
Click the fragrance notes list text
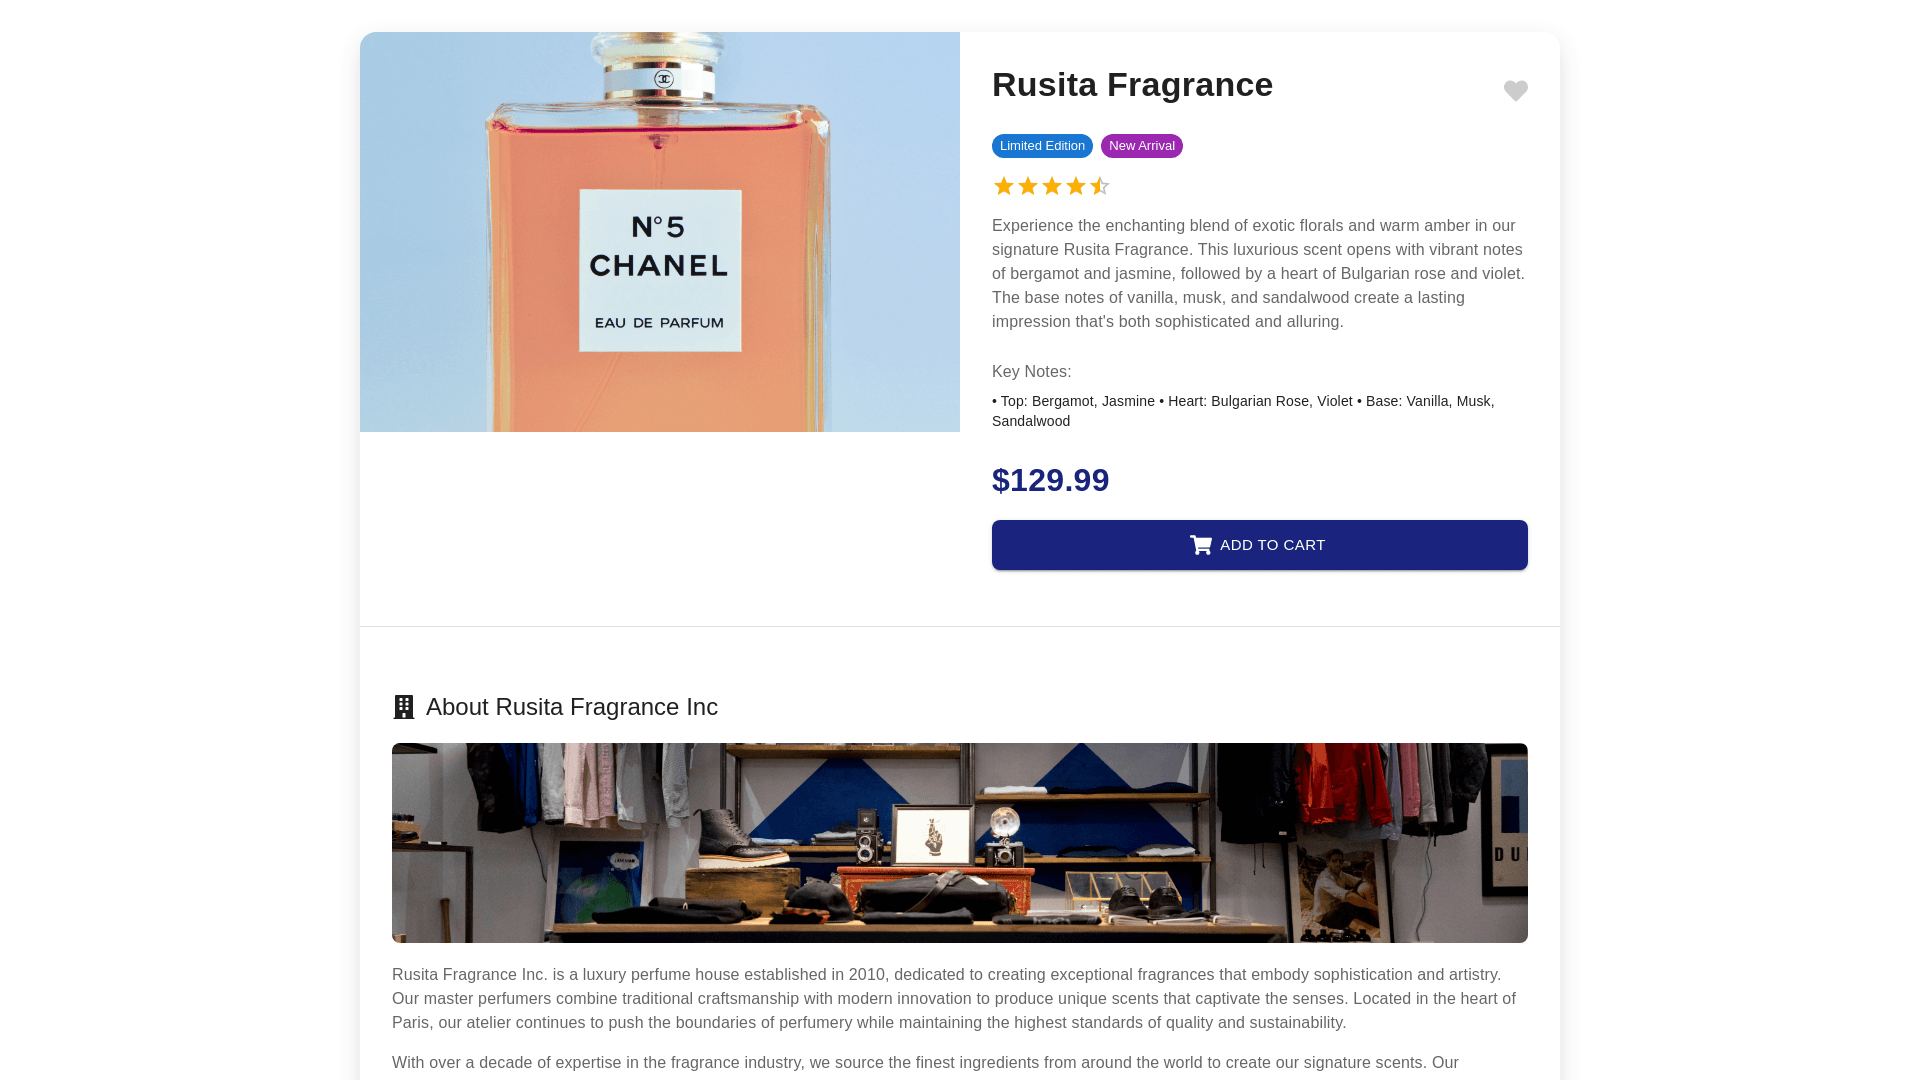(x=1243, y=411)
